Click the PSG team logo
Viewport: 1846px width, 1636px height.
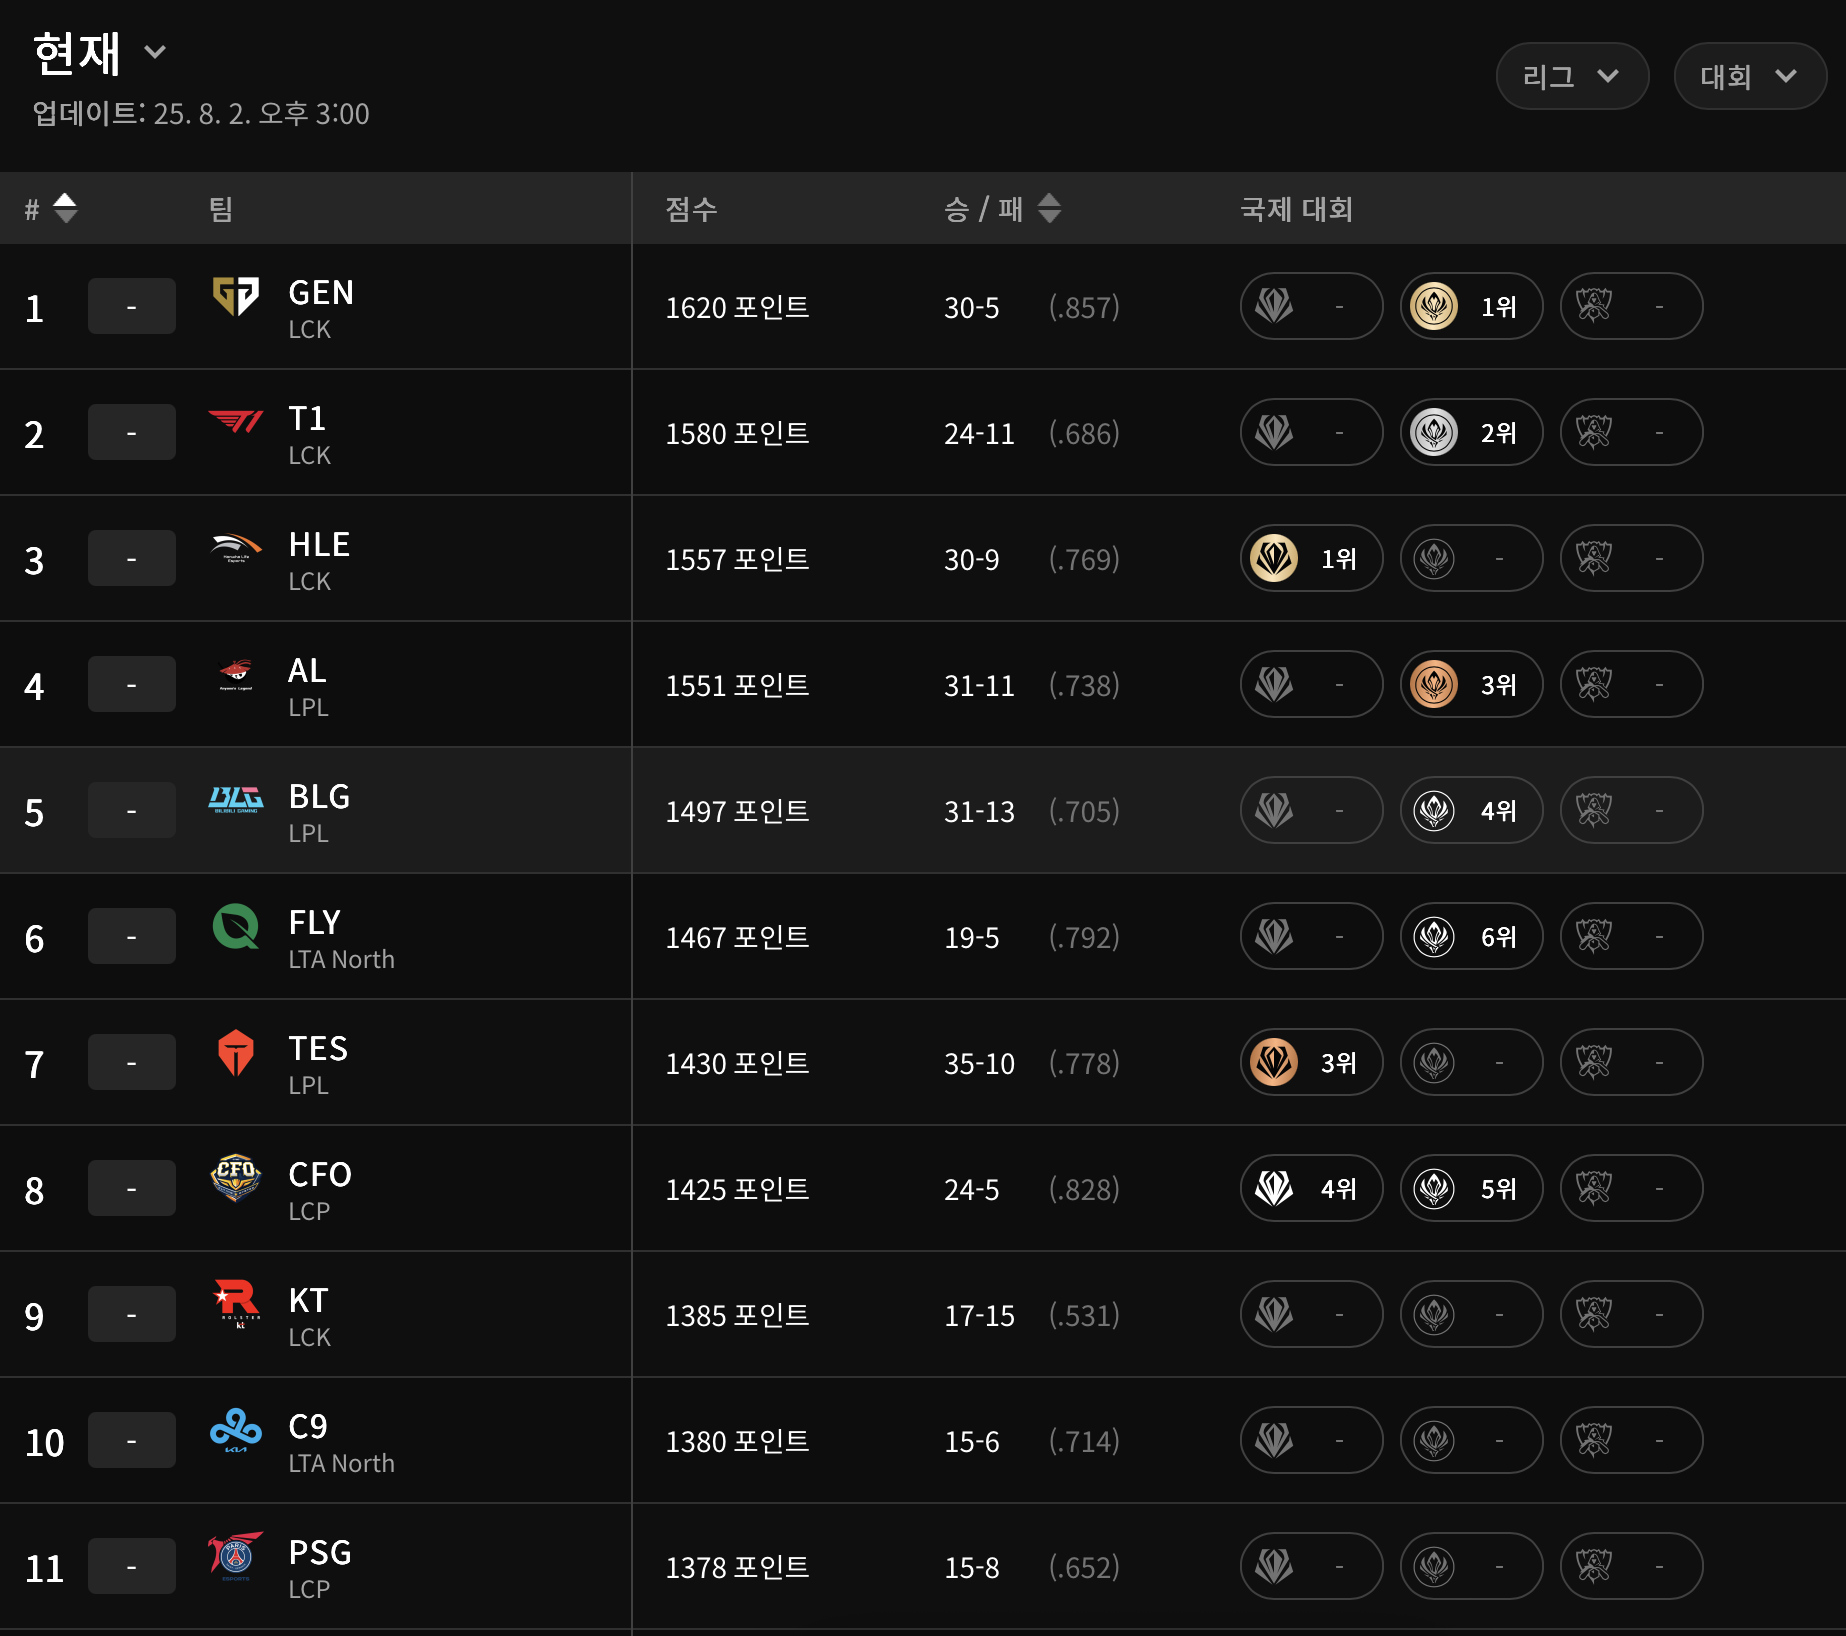pyautogui.click(x=236, y=1556)
